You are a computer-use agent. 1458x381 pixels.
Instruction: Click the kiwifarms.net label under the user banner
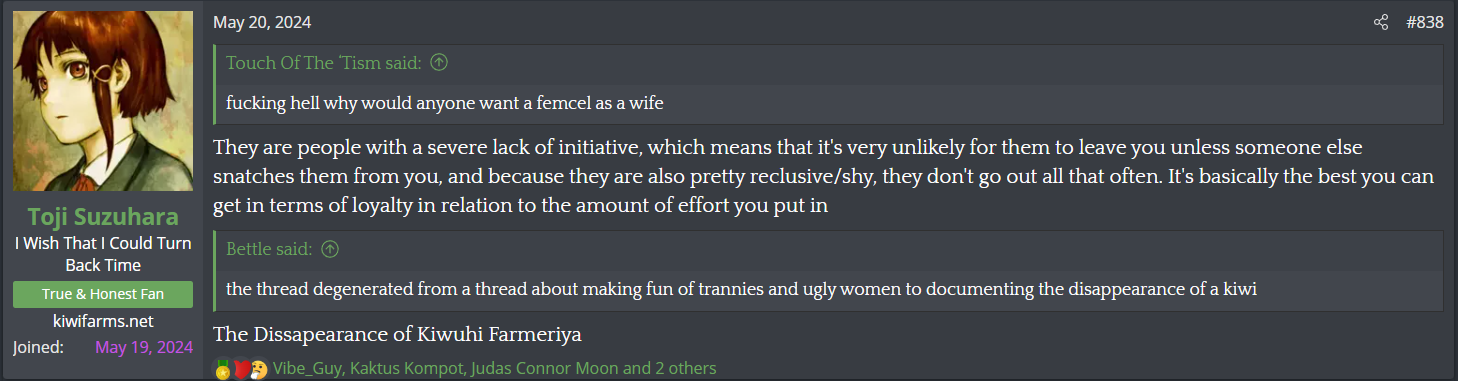click(103, 321)
